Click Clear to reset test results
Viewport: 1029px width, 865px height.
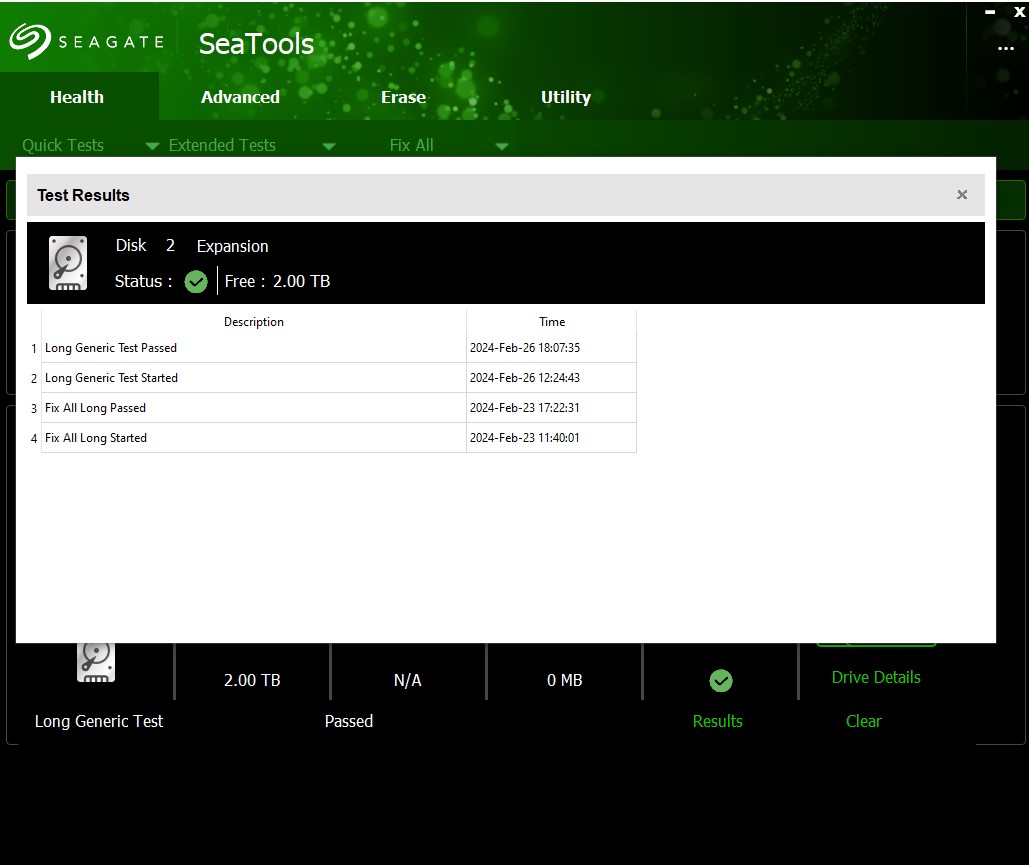click(x=863, y=721)
